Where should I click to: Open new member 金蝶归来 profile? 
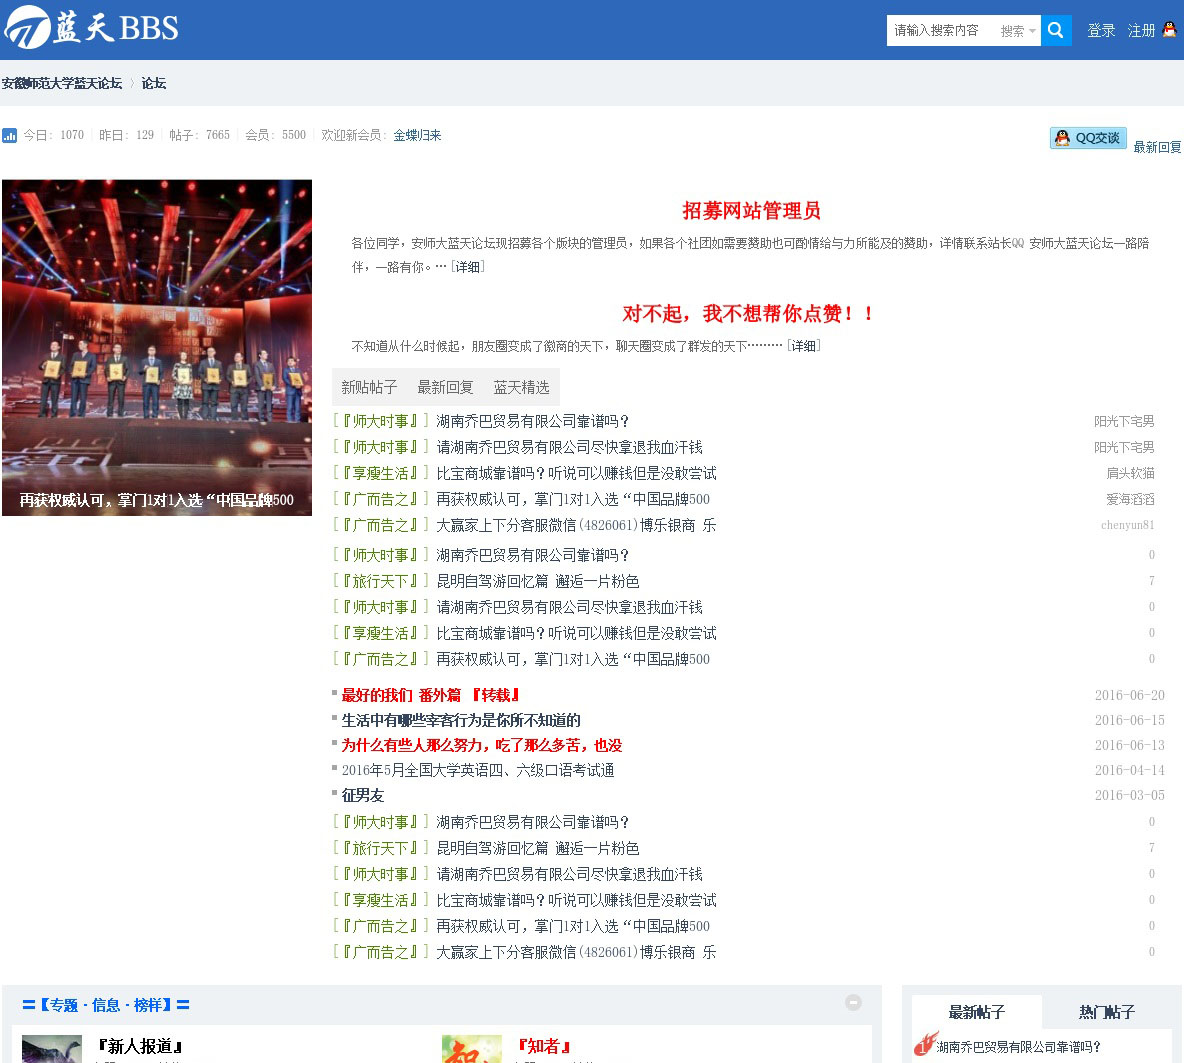(417, 135)
